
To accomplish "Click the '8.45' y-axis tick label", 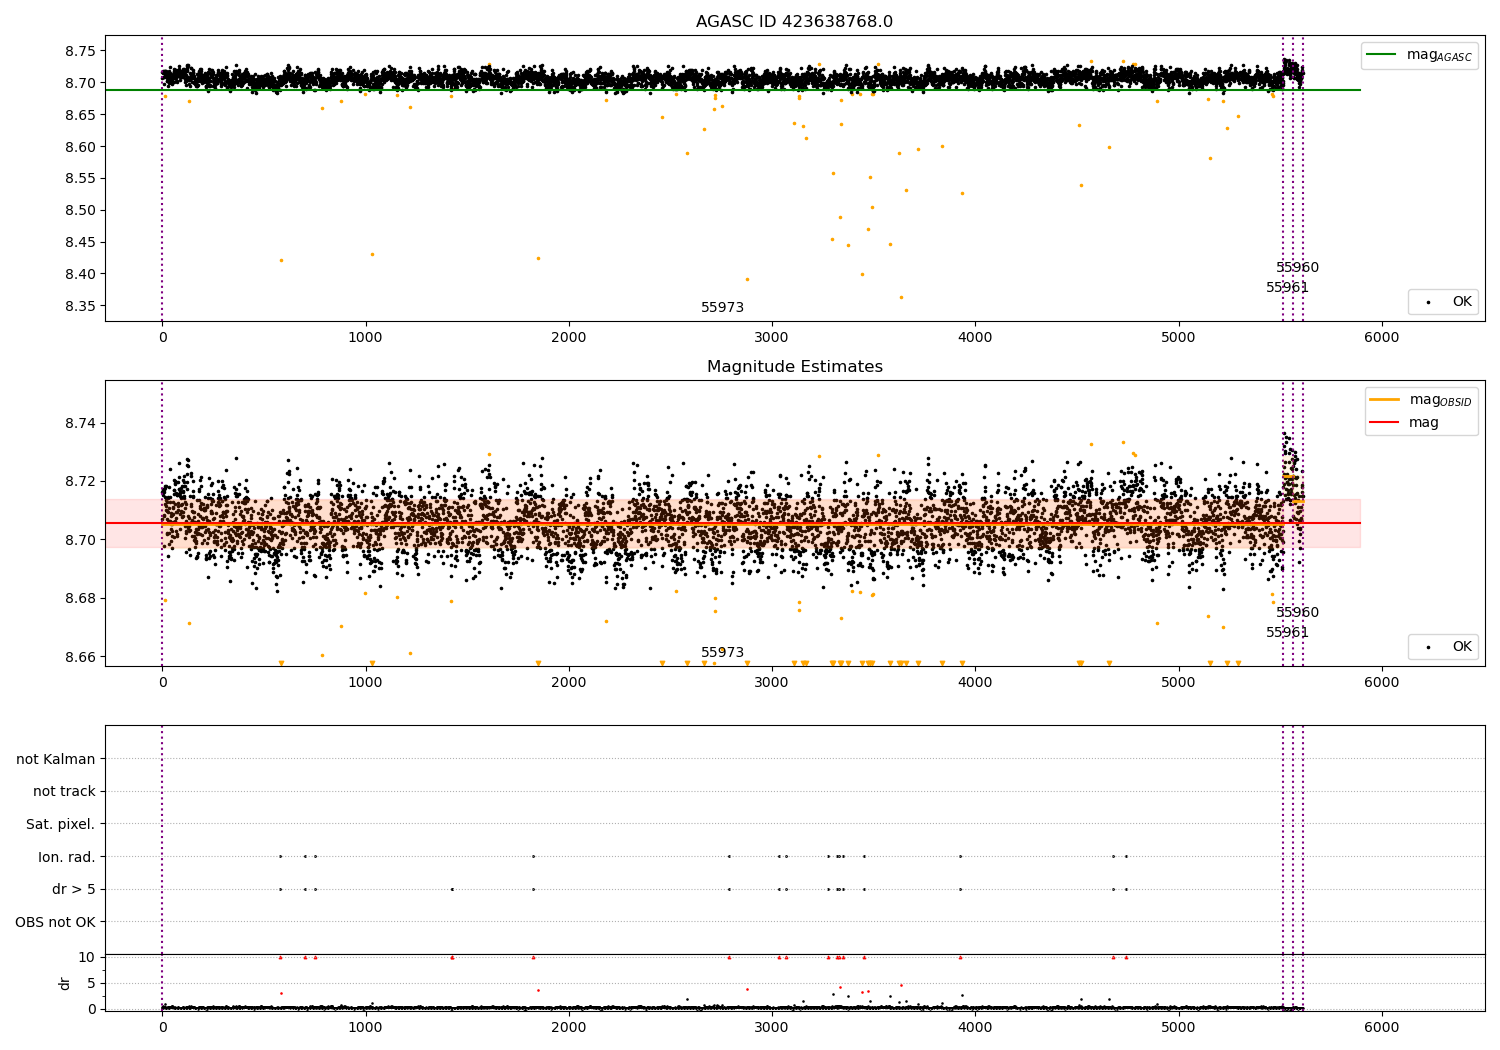I will point(80,242).
